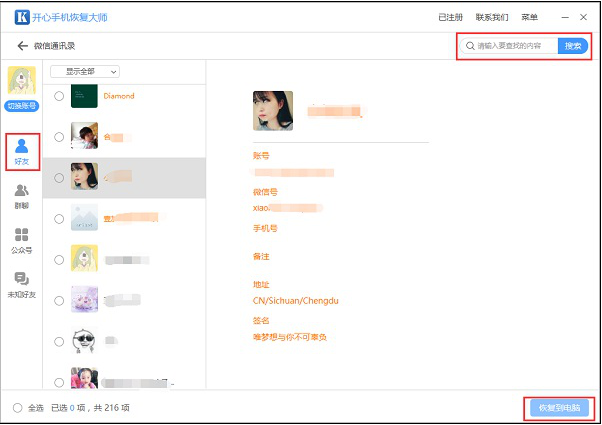Minimize the application window

click(x=565, y=17)
